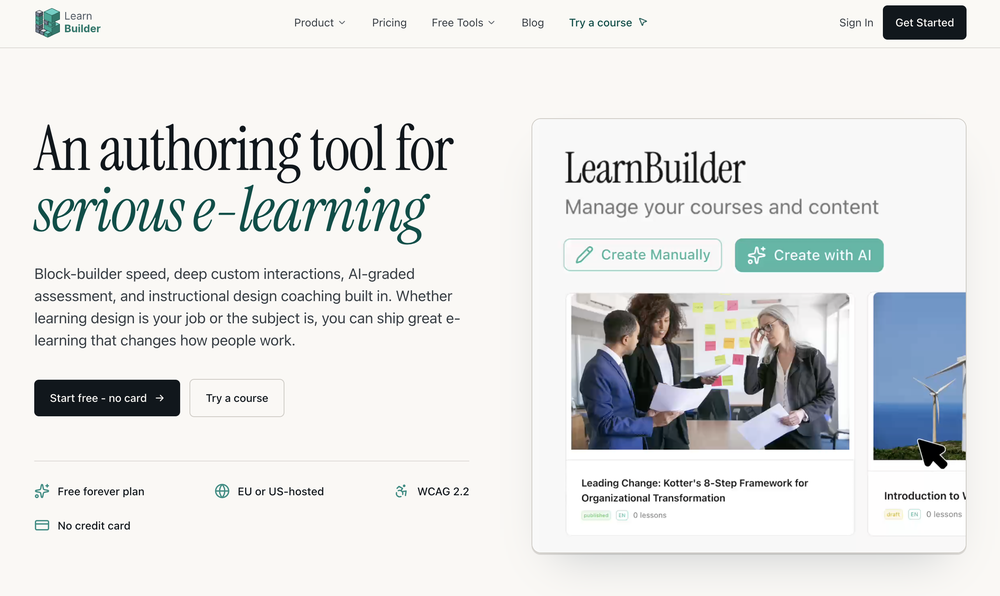The width and height of the screenshot is (1000, 596).
Task: Click the Introduction to course title
Action: [924, 495]
